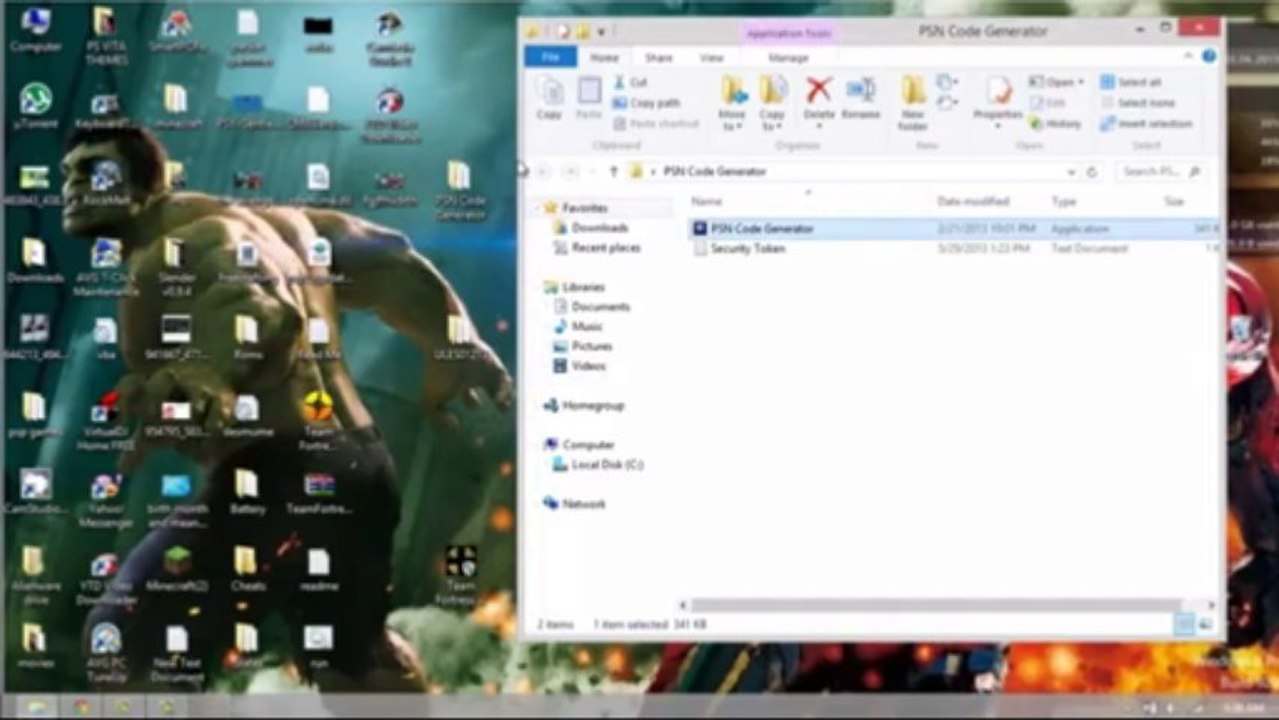Select the PSN Code Generator desktop folder
This screenshot has height=720, width=1279.
(460, 190)
